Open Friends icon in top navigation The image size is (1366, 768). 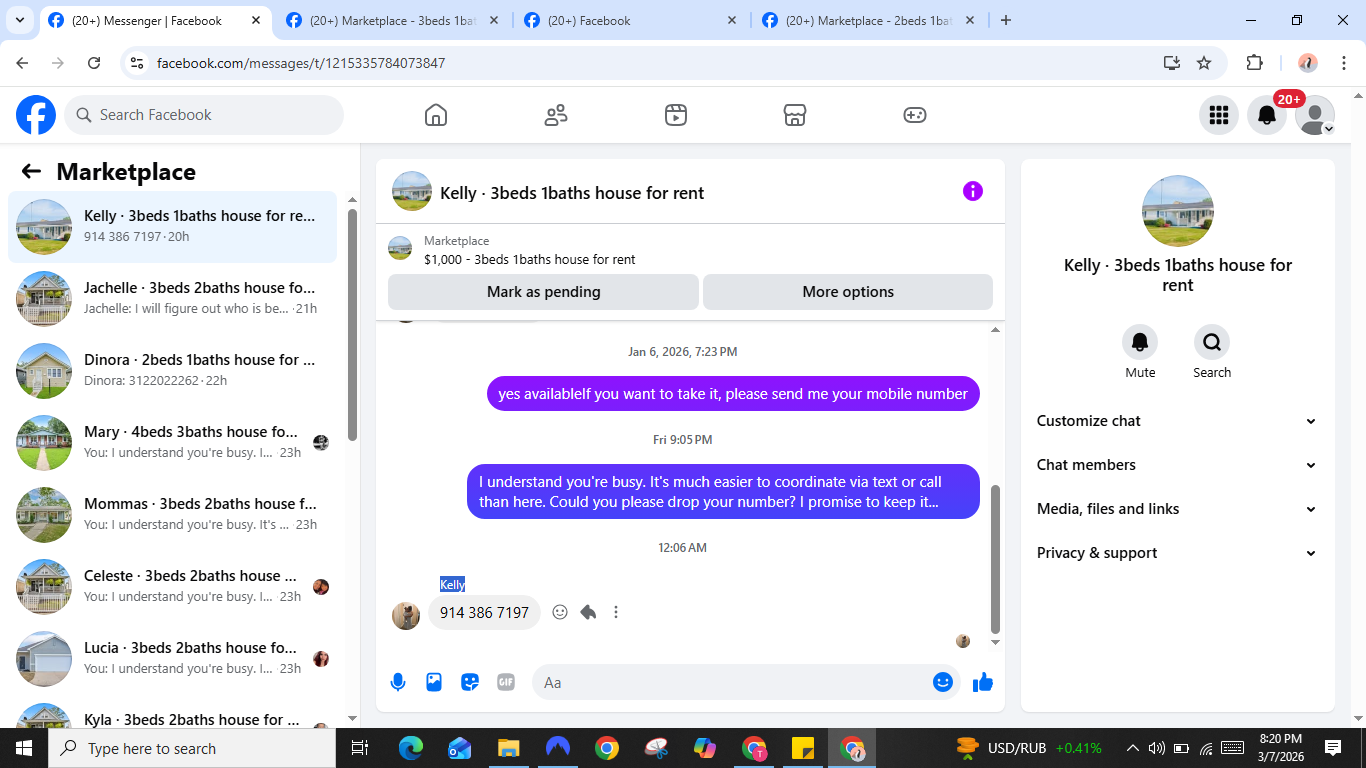[x=556, y=115]
